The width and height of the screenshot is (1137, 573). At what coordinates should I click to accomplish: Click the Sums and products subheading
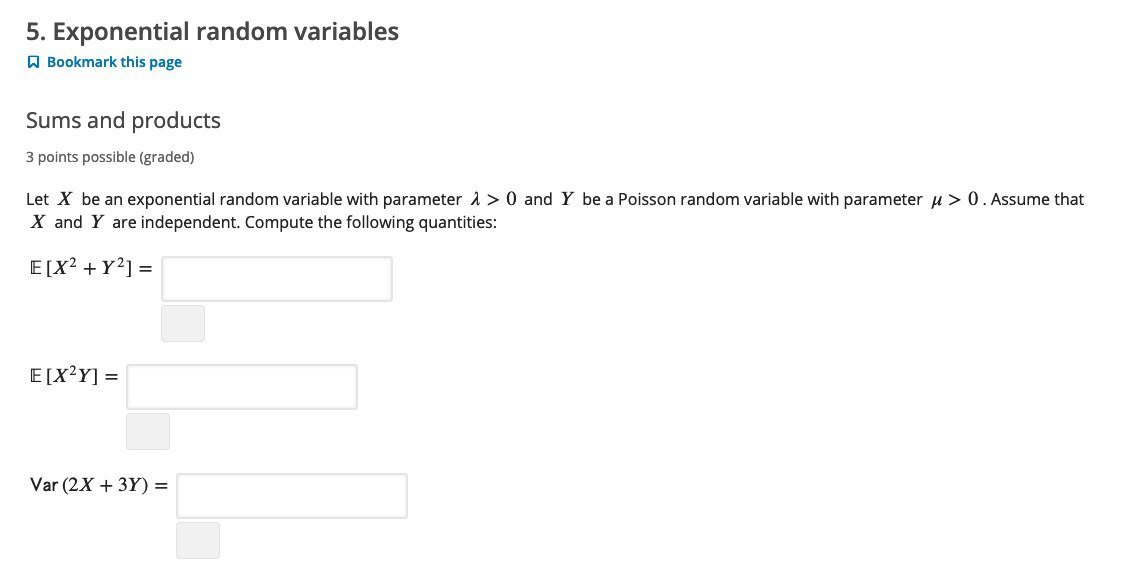click(123, 120)
